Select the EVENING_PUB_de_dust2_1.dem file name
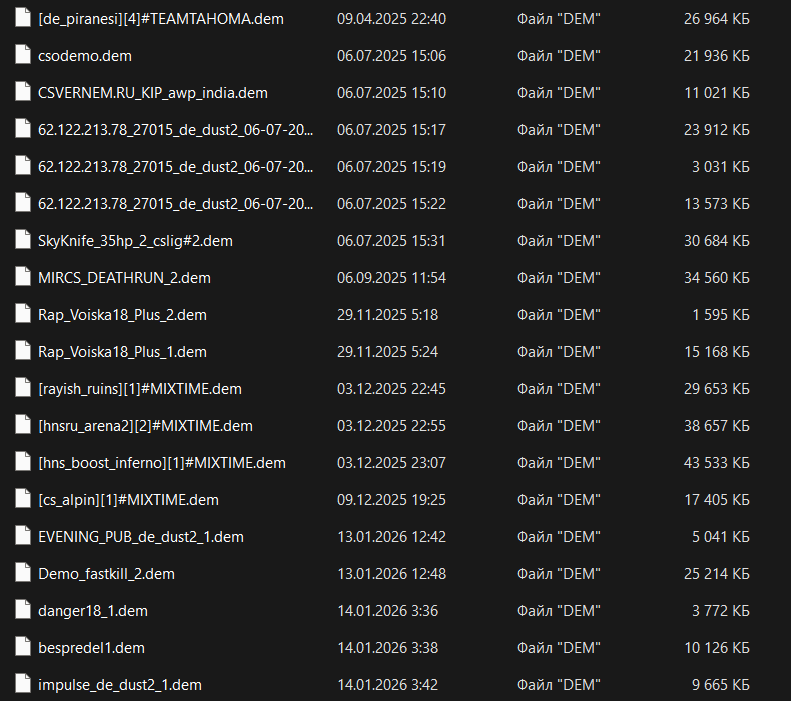This screenshot has height=701, width=791. tap(140, 537)
